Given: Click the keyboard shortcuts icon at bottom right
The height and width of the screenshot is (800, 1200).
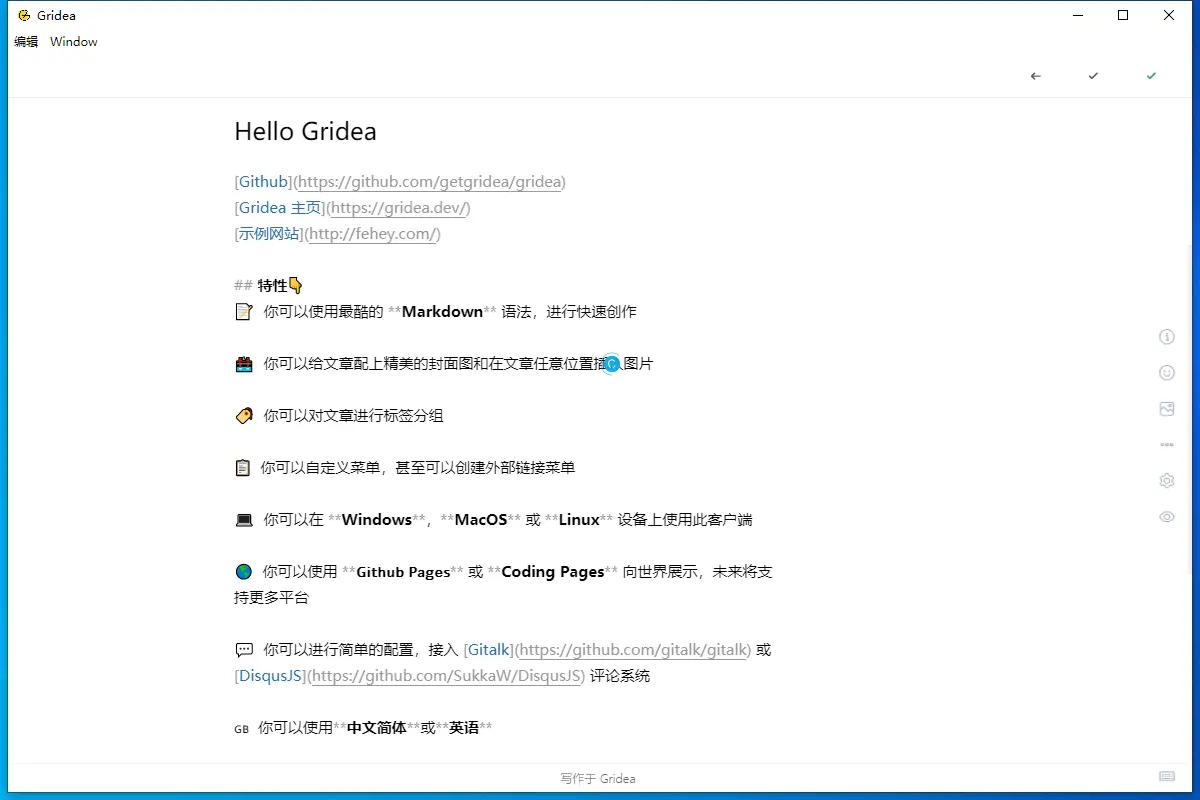Looking at the screenshot, I should click(x=1166, y=777).
